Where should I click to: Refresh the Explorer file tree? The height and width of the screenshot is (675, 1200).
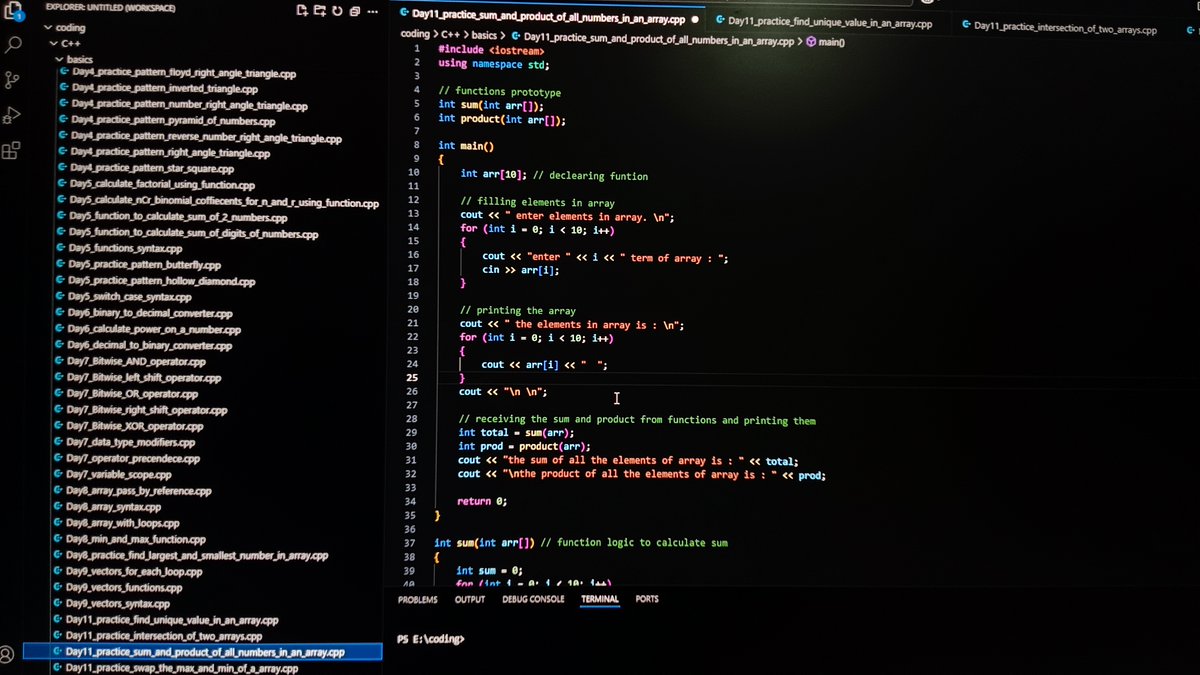coord(337,11)
